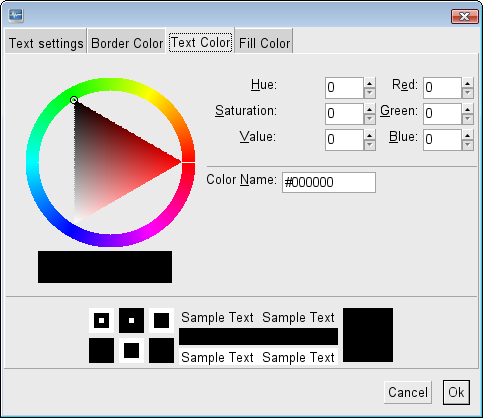
Task: Click the application icon in title bar
Action: pos(16,15)
